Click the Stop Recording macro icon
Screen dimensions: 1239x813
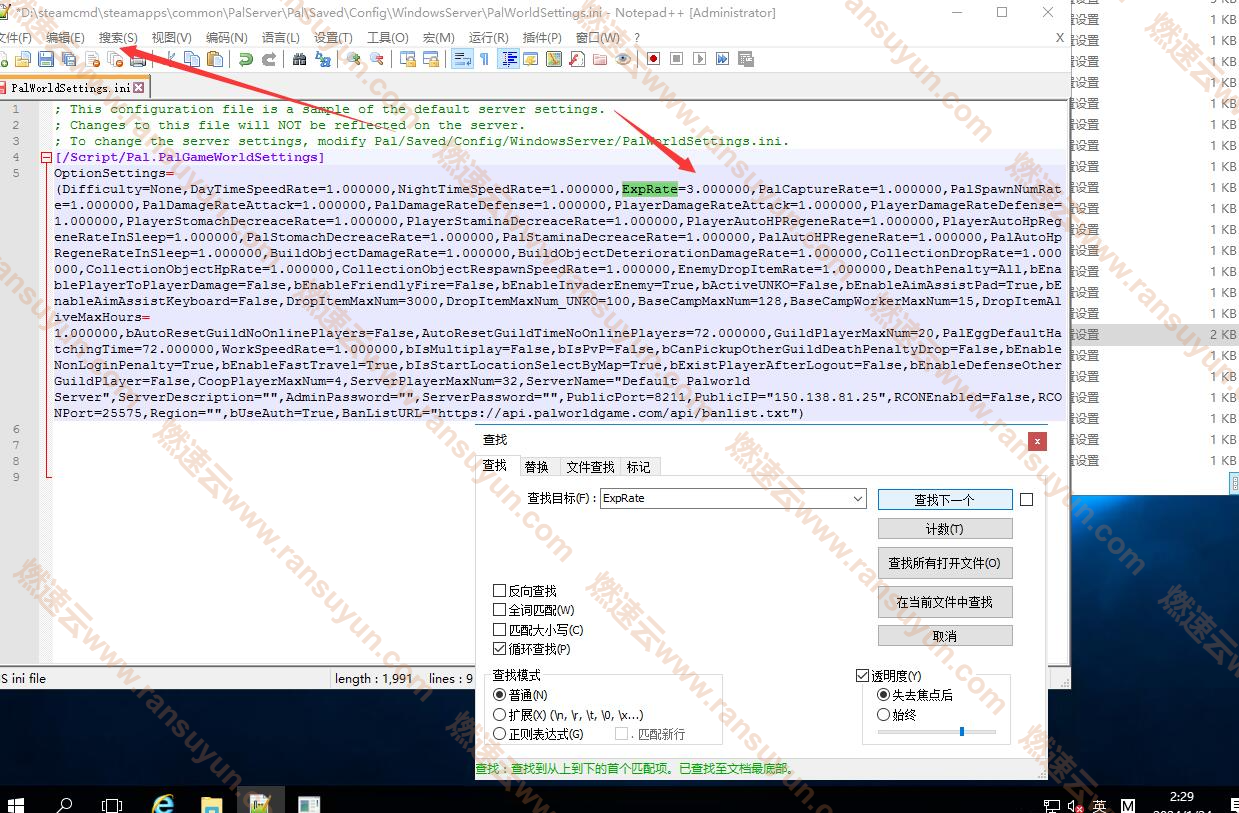tap(676, 59)
